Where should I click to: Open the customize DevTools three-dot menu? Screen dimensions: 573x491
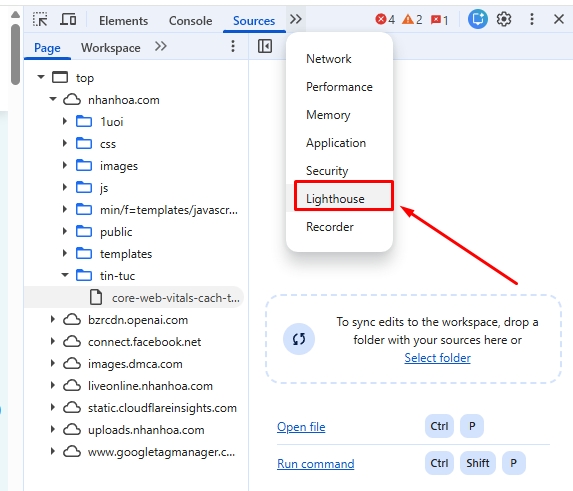[x=532, y=19]
